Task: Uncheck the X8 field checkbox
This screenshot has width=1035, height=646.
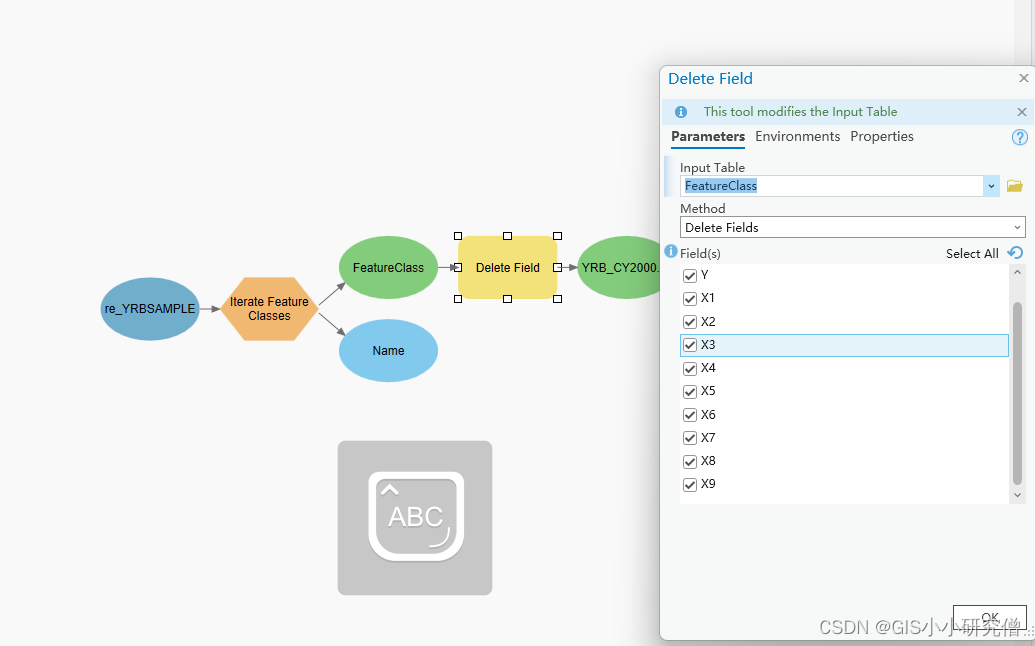Action: pos(690,461)
